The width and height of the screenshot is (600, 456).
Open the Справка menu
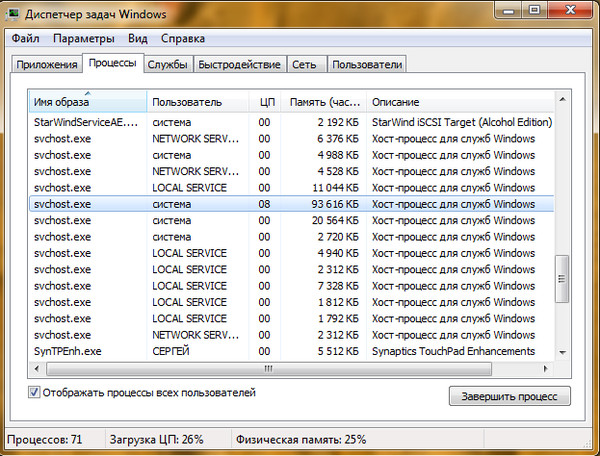[x=183, y=39]
